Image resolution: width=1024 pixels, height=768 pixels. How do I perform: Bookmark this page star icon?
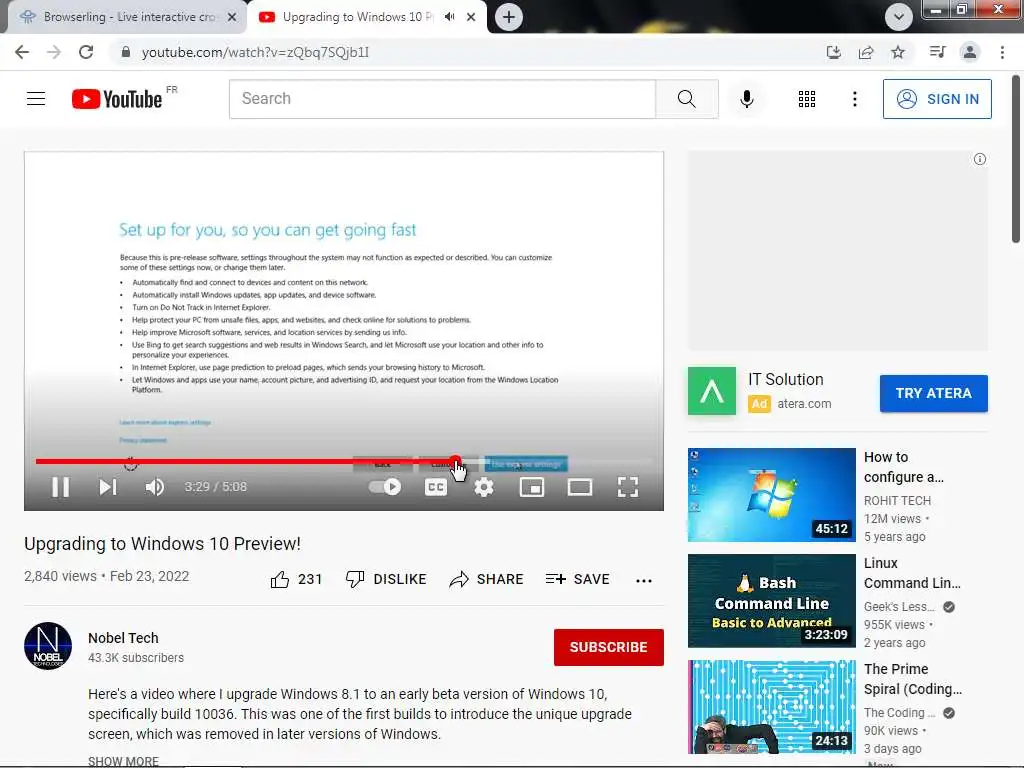[898, 52]
